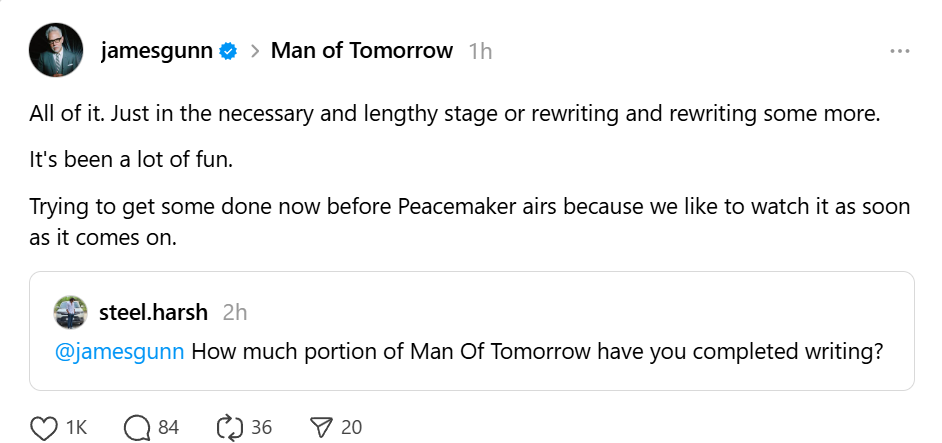Click the blue verified badge
This screenshot has width=942, height=443.
[228, 51]
